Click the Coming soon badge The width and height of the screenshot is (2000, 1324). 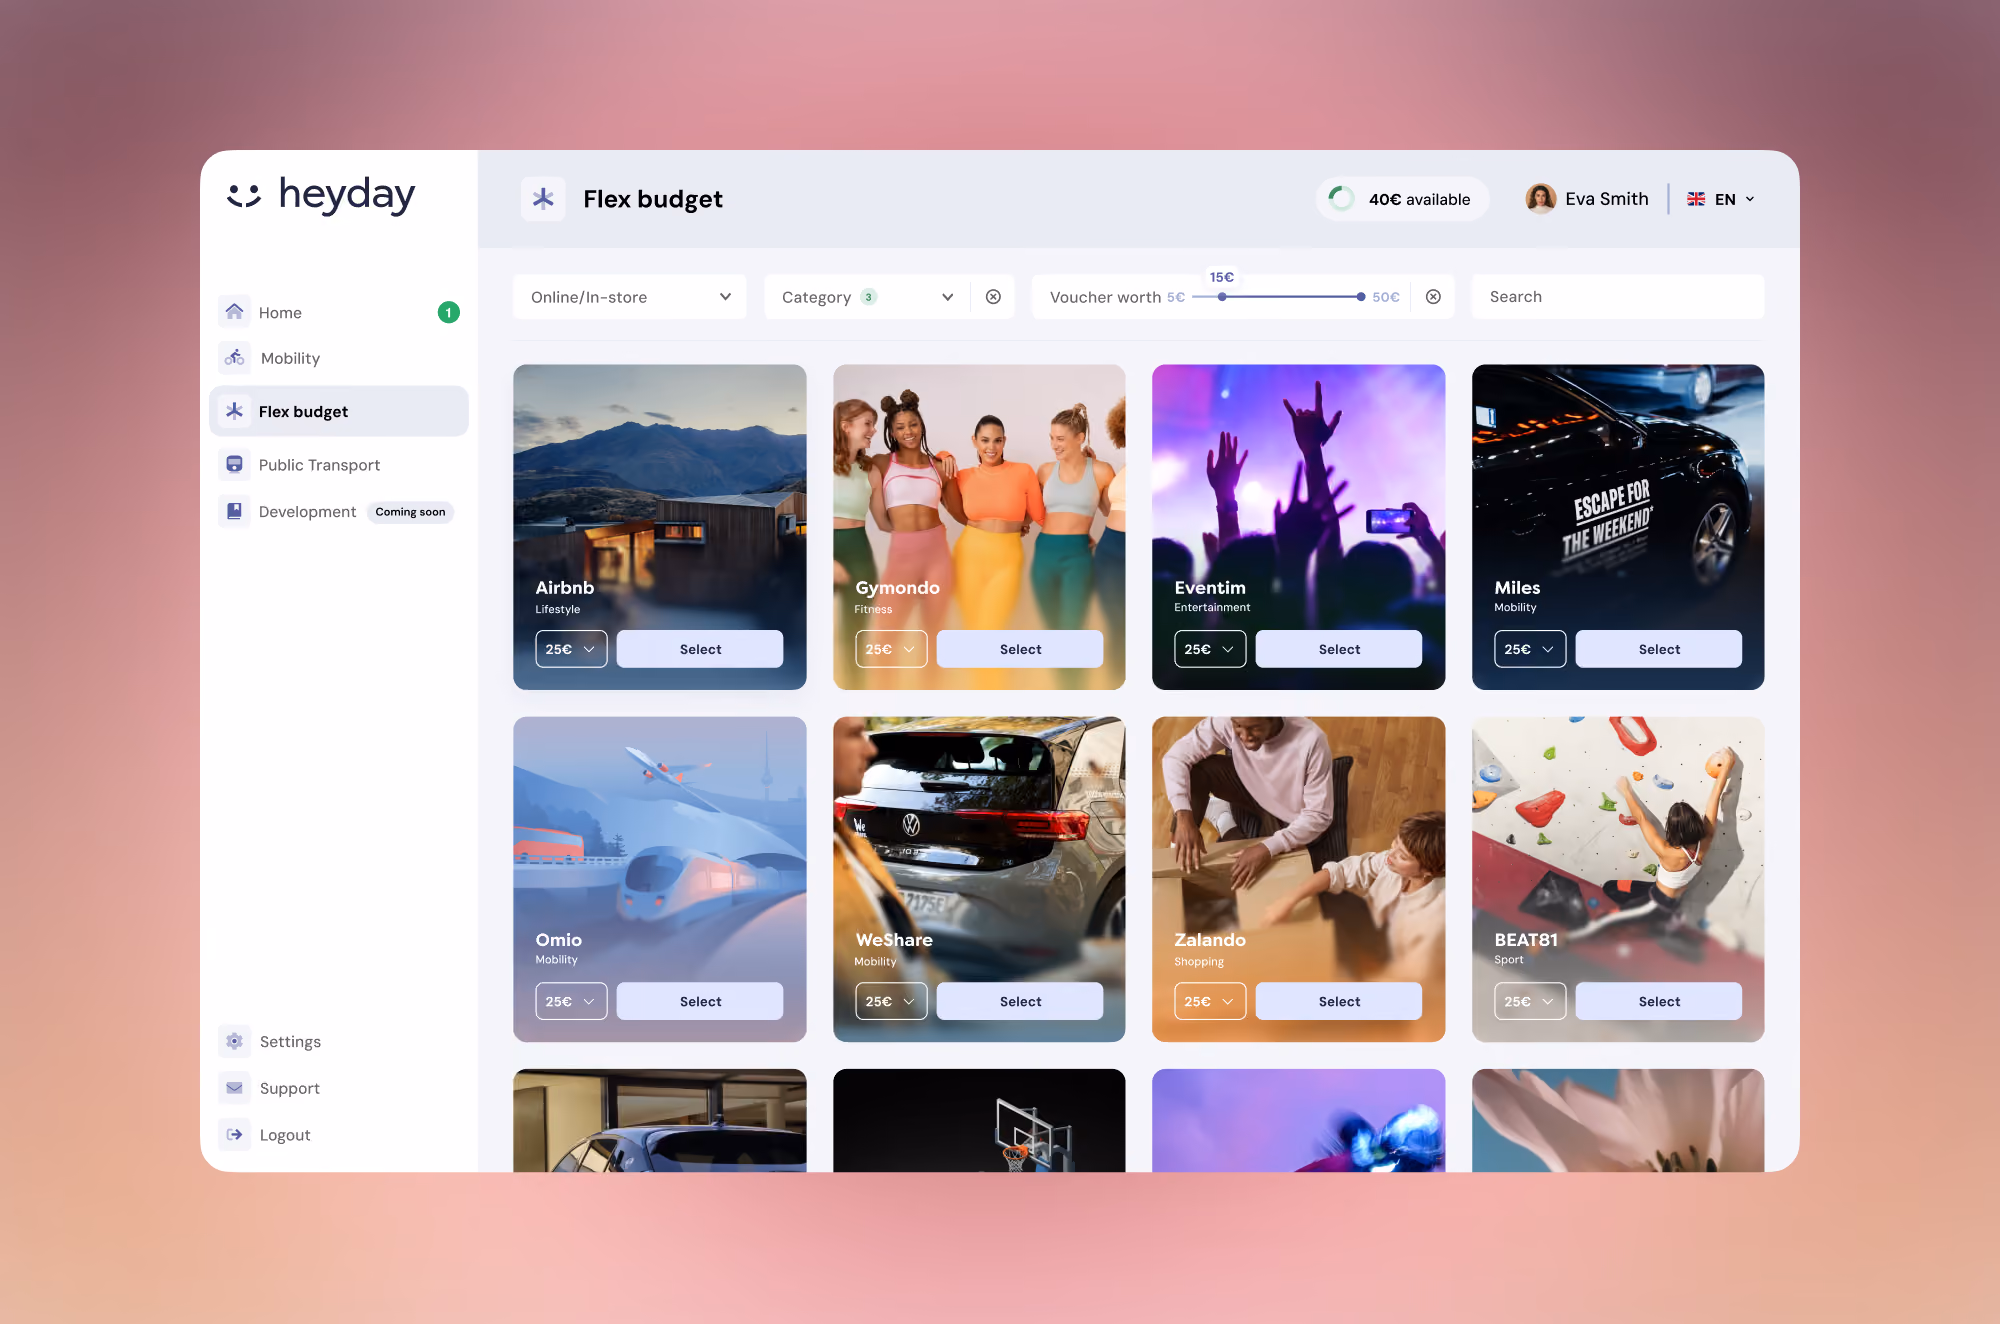[x=410, y=512]
